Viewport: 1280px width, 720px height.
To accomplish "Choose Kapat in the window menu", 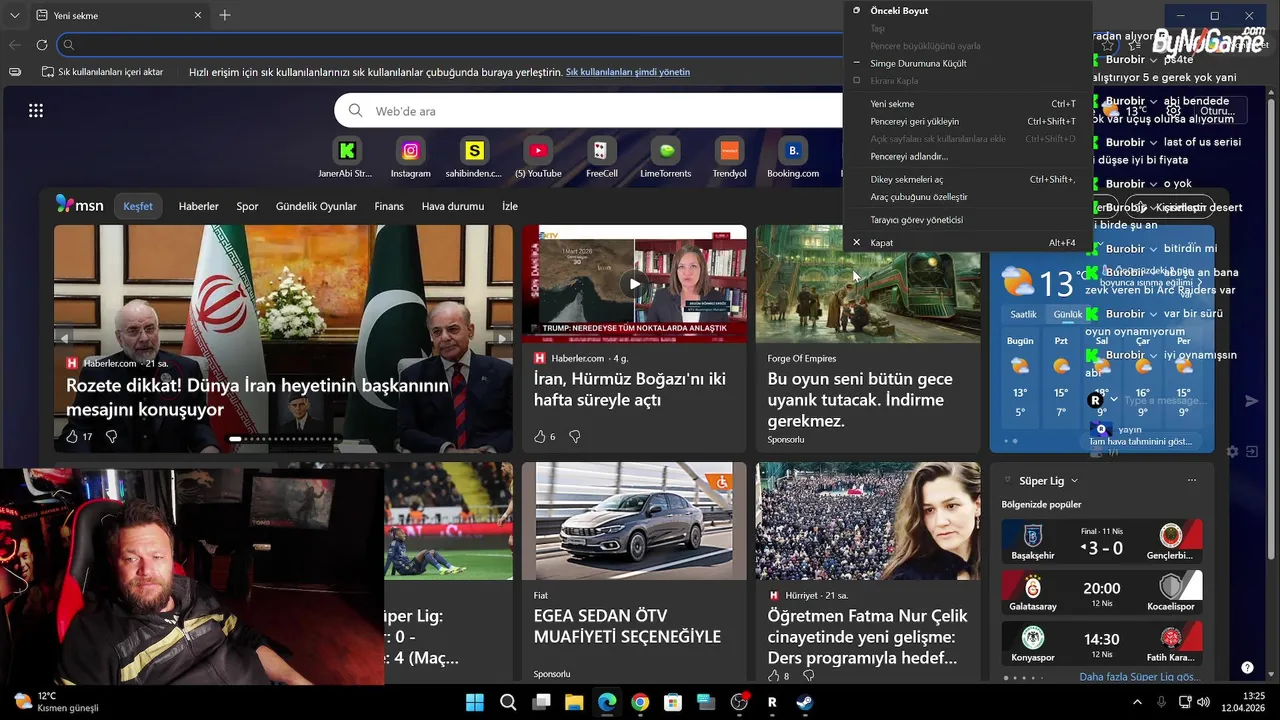I will [x=967, y=243].
